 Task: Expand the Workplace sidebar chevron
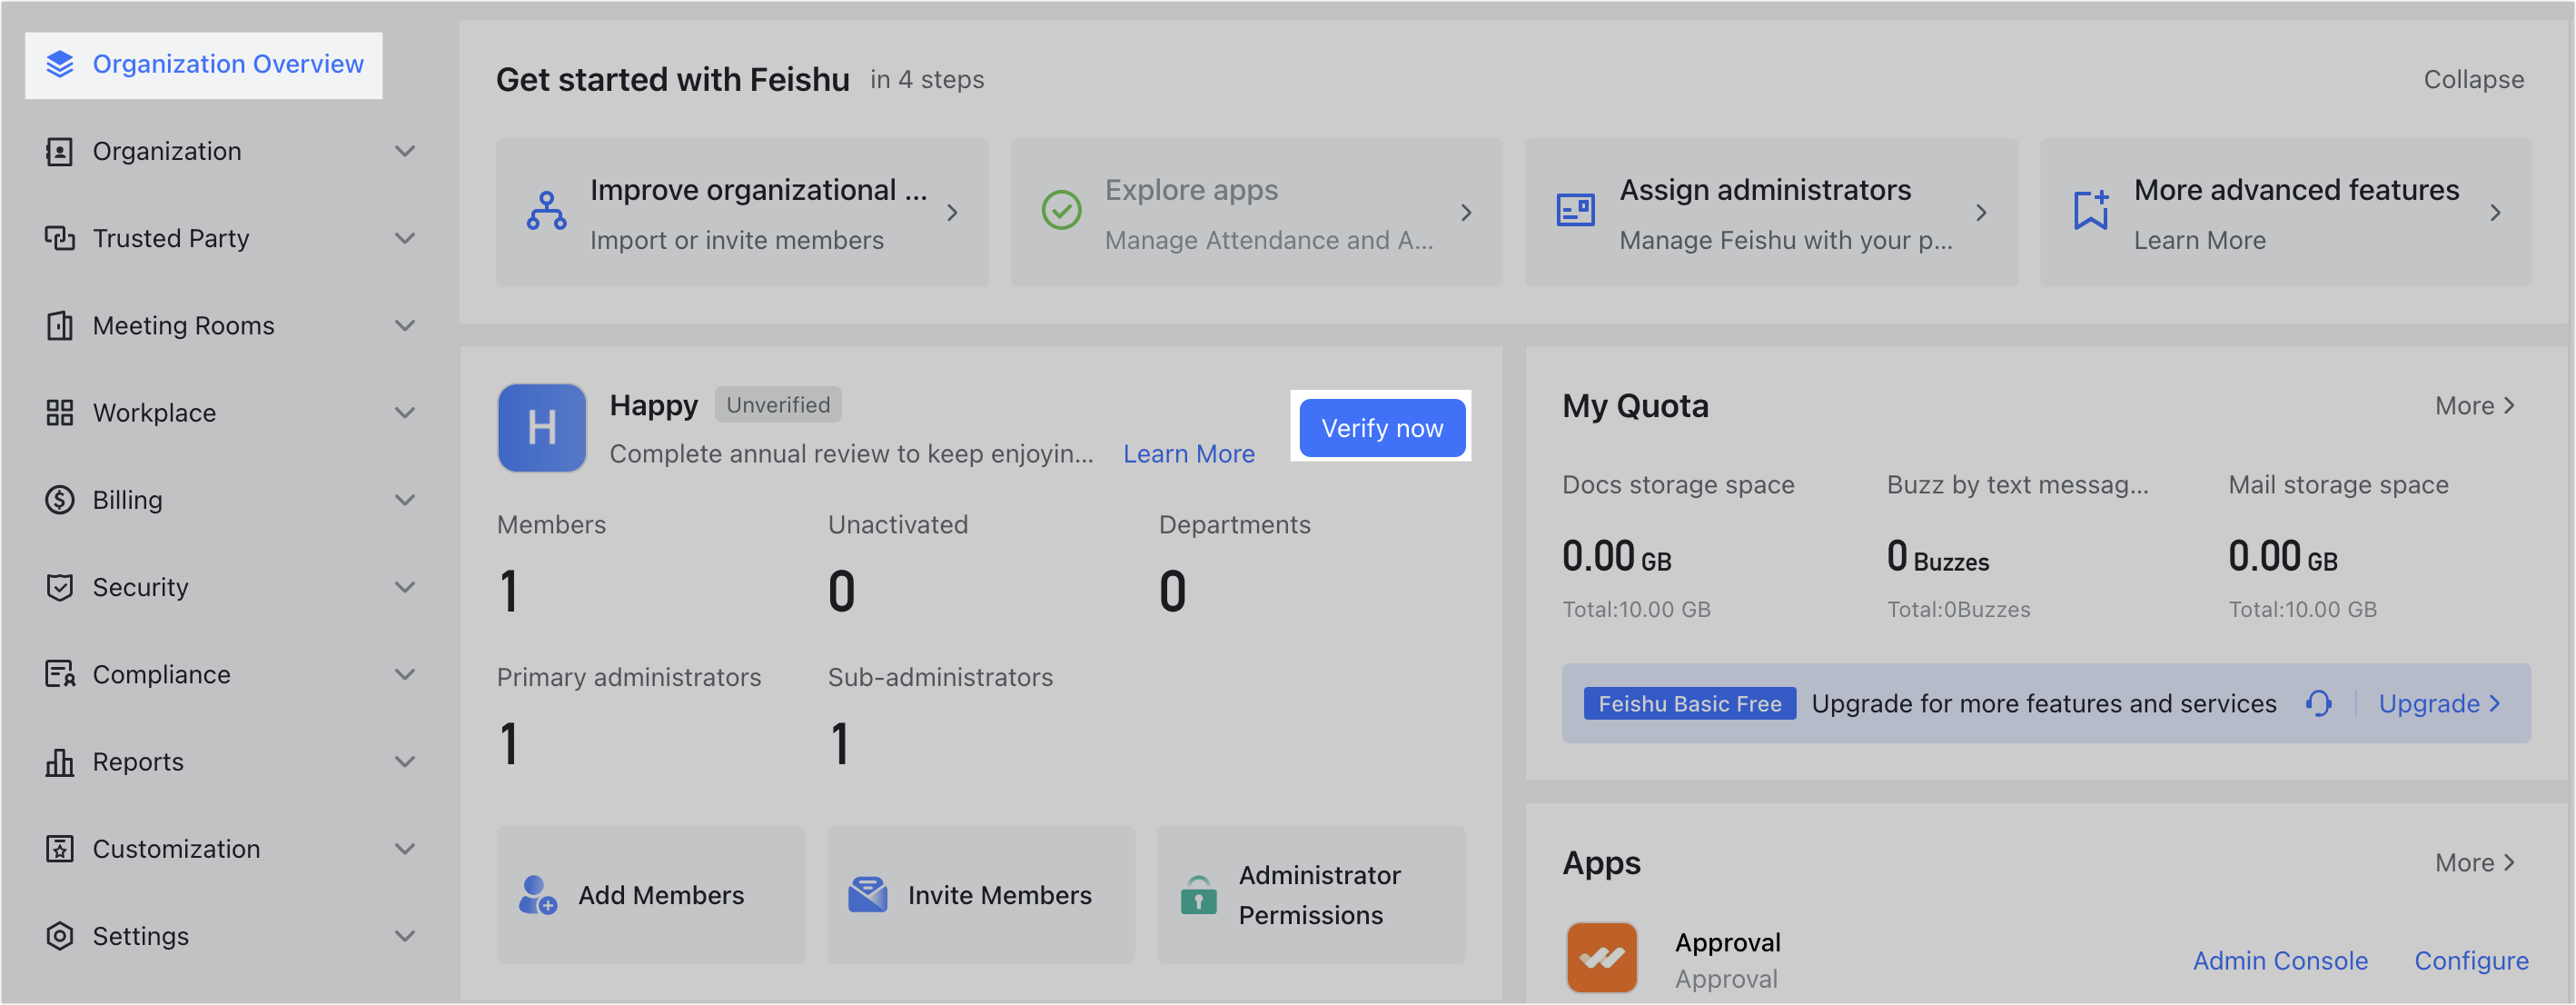coord(404,413)
